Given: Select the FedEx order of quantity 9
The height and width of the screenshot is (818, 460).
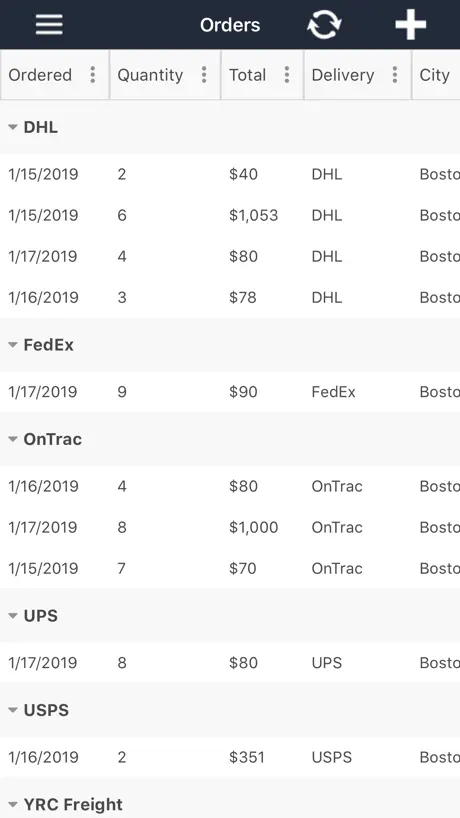Looking at the screenshot, I should 230,392.
